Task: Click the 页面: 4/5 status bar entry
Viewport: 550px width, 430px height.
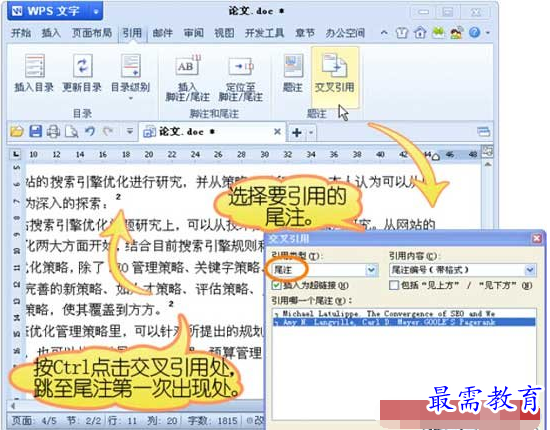Action: point(34,420)
